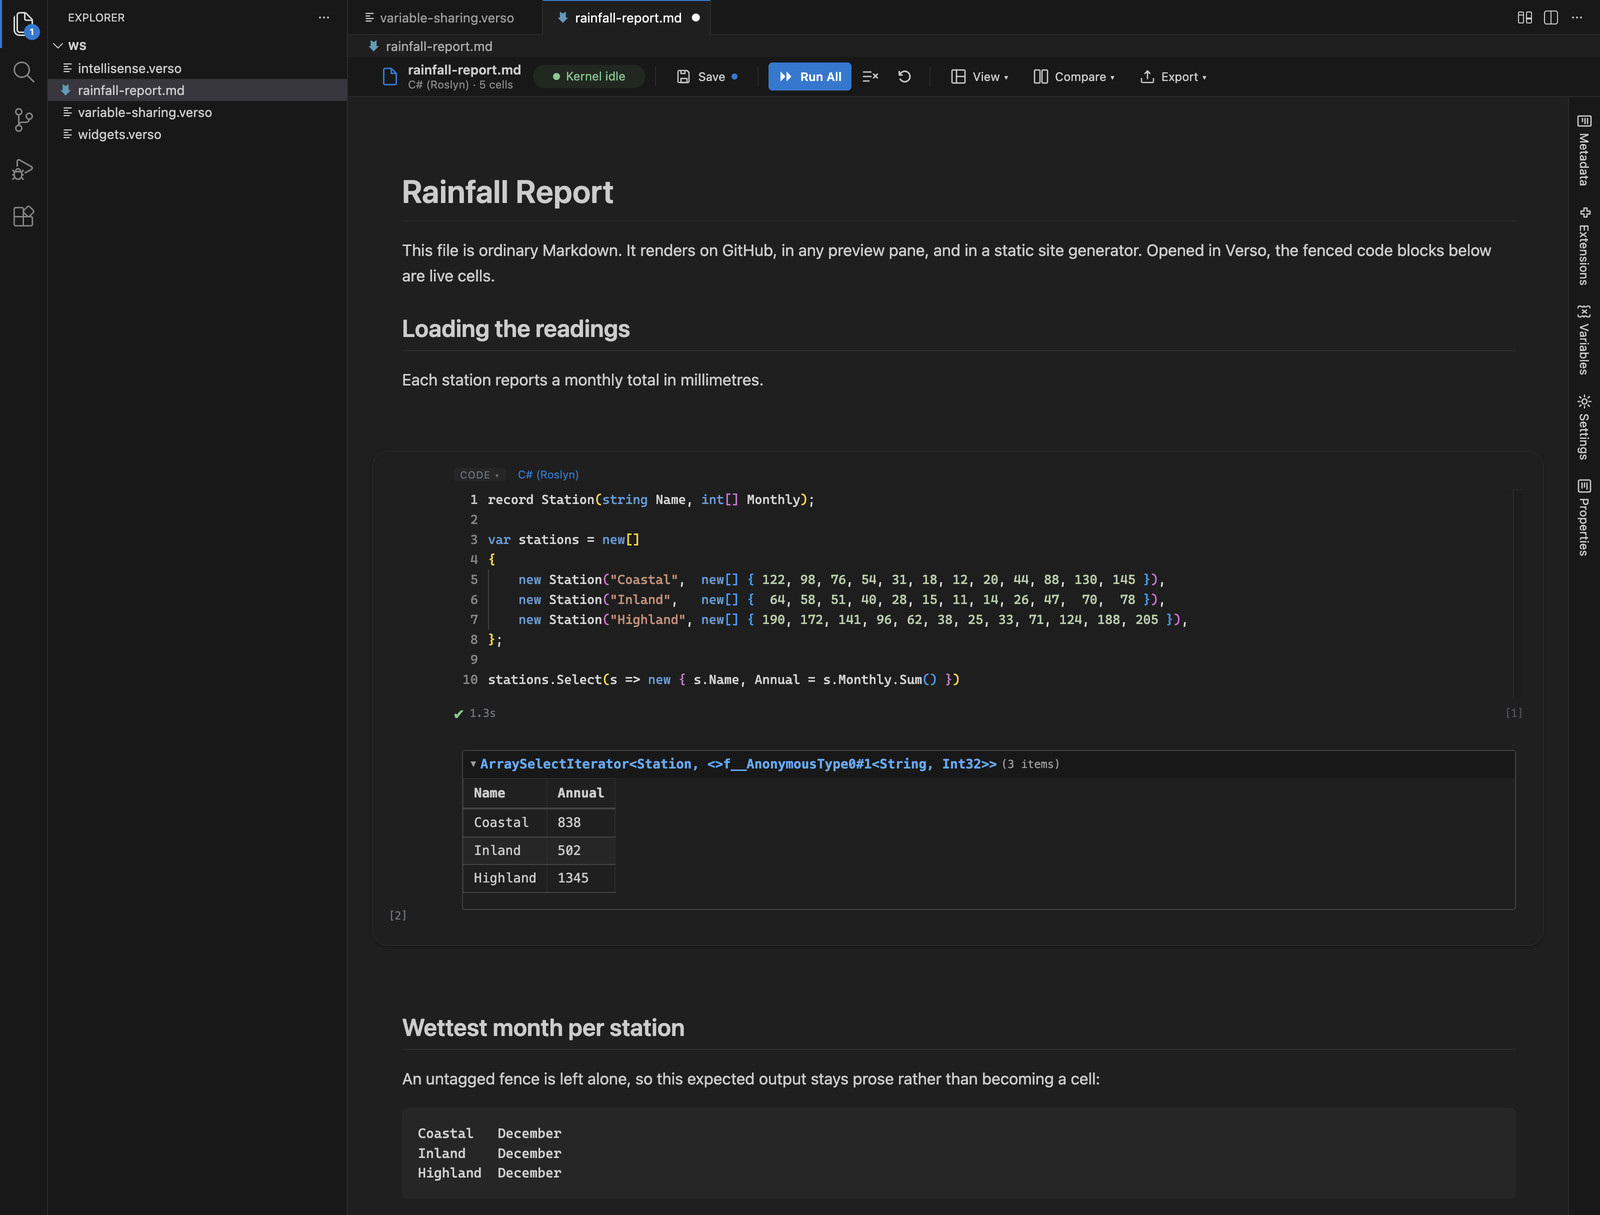Open editor more actions ellipsis at top right

(x=1577, y=18)
